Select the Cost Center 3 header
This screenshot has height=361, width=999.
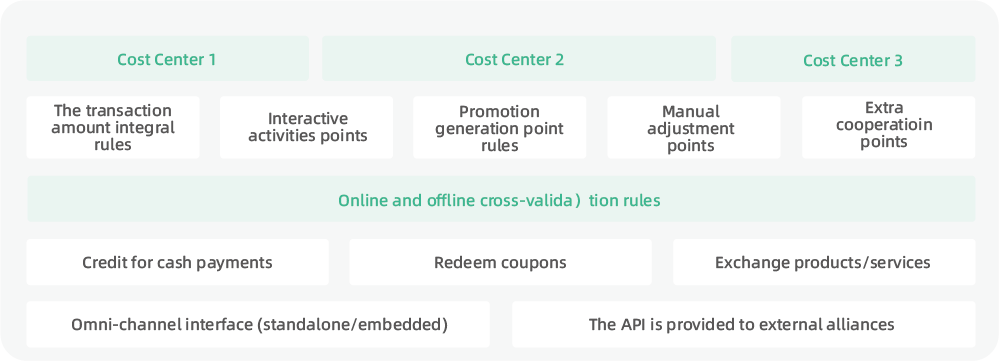(853, 59)
